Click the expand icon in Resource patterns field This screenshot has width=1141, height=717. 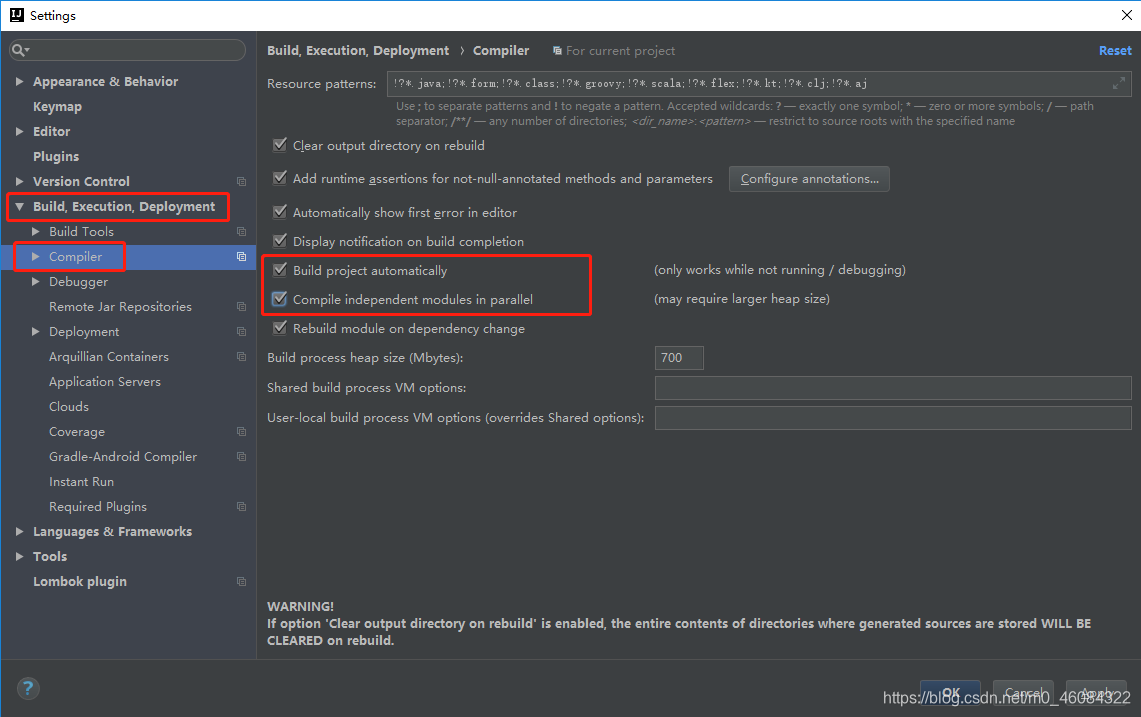point(1118,84)
